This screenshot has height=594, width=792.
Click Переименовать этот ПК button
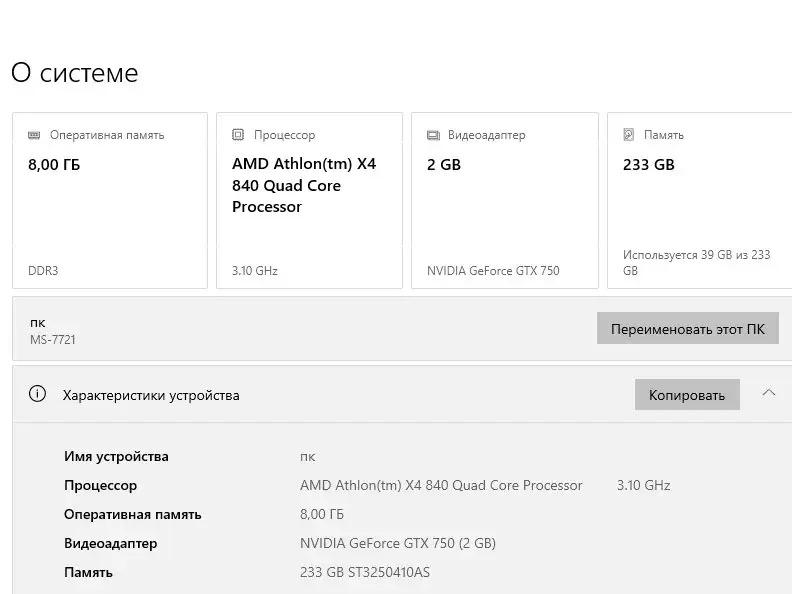687,328
